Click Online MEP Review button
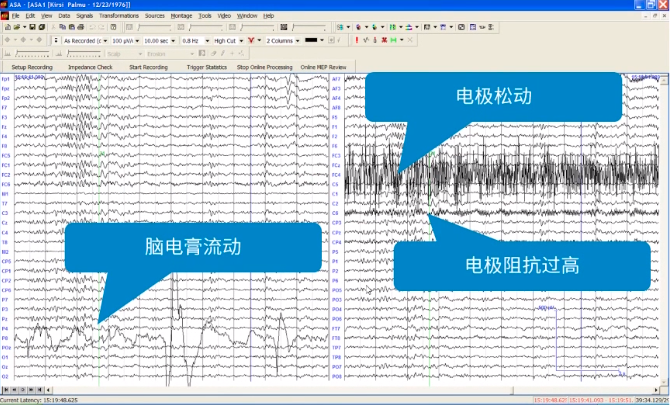 (323, 67)
